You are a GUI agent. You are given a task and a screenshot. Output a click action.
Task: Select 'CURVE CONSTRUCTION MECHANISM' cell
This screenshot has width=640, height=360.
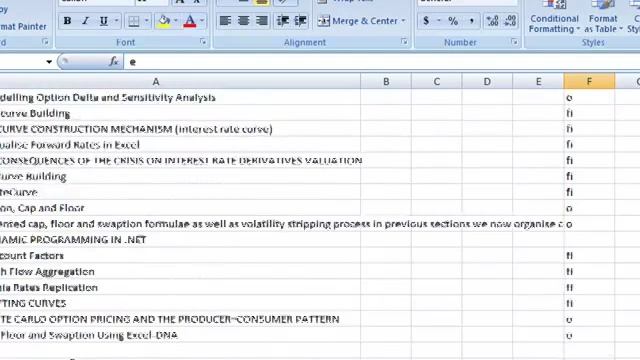(x=180, y=129)
